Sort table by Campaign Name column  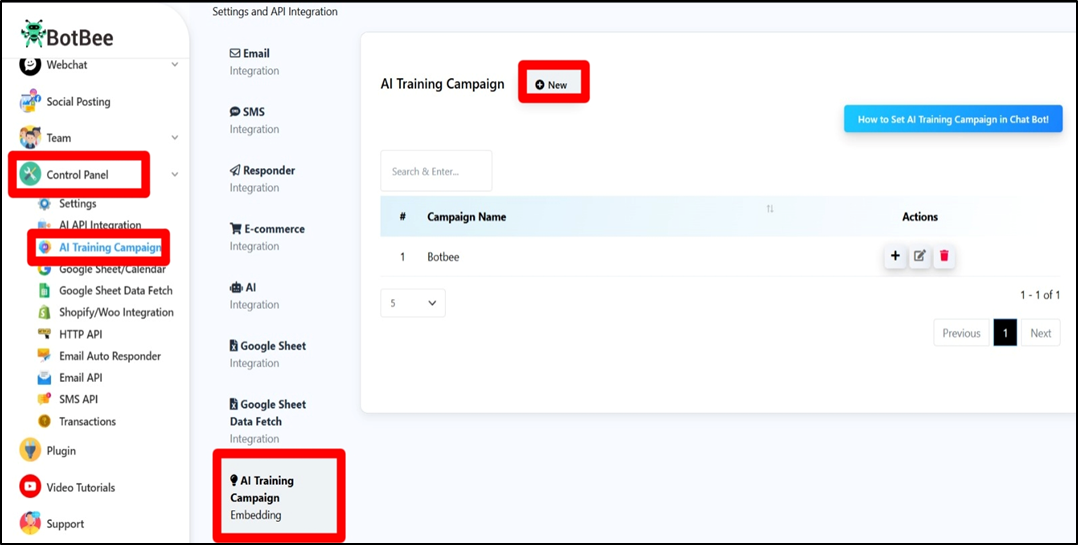[769, 209]
